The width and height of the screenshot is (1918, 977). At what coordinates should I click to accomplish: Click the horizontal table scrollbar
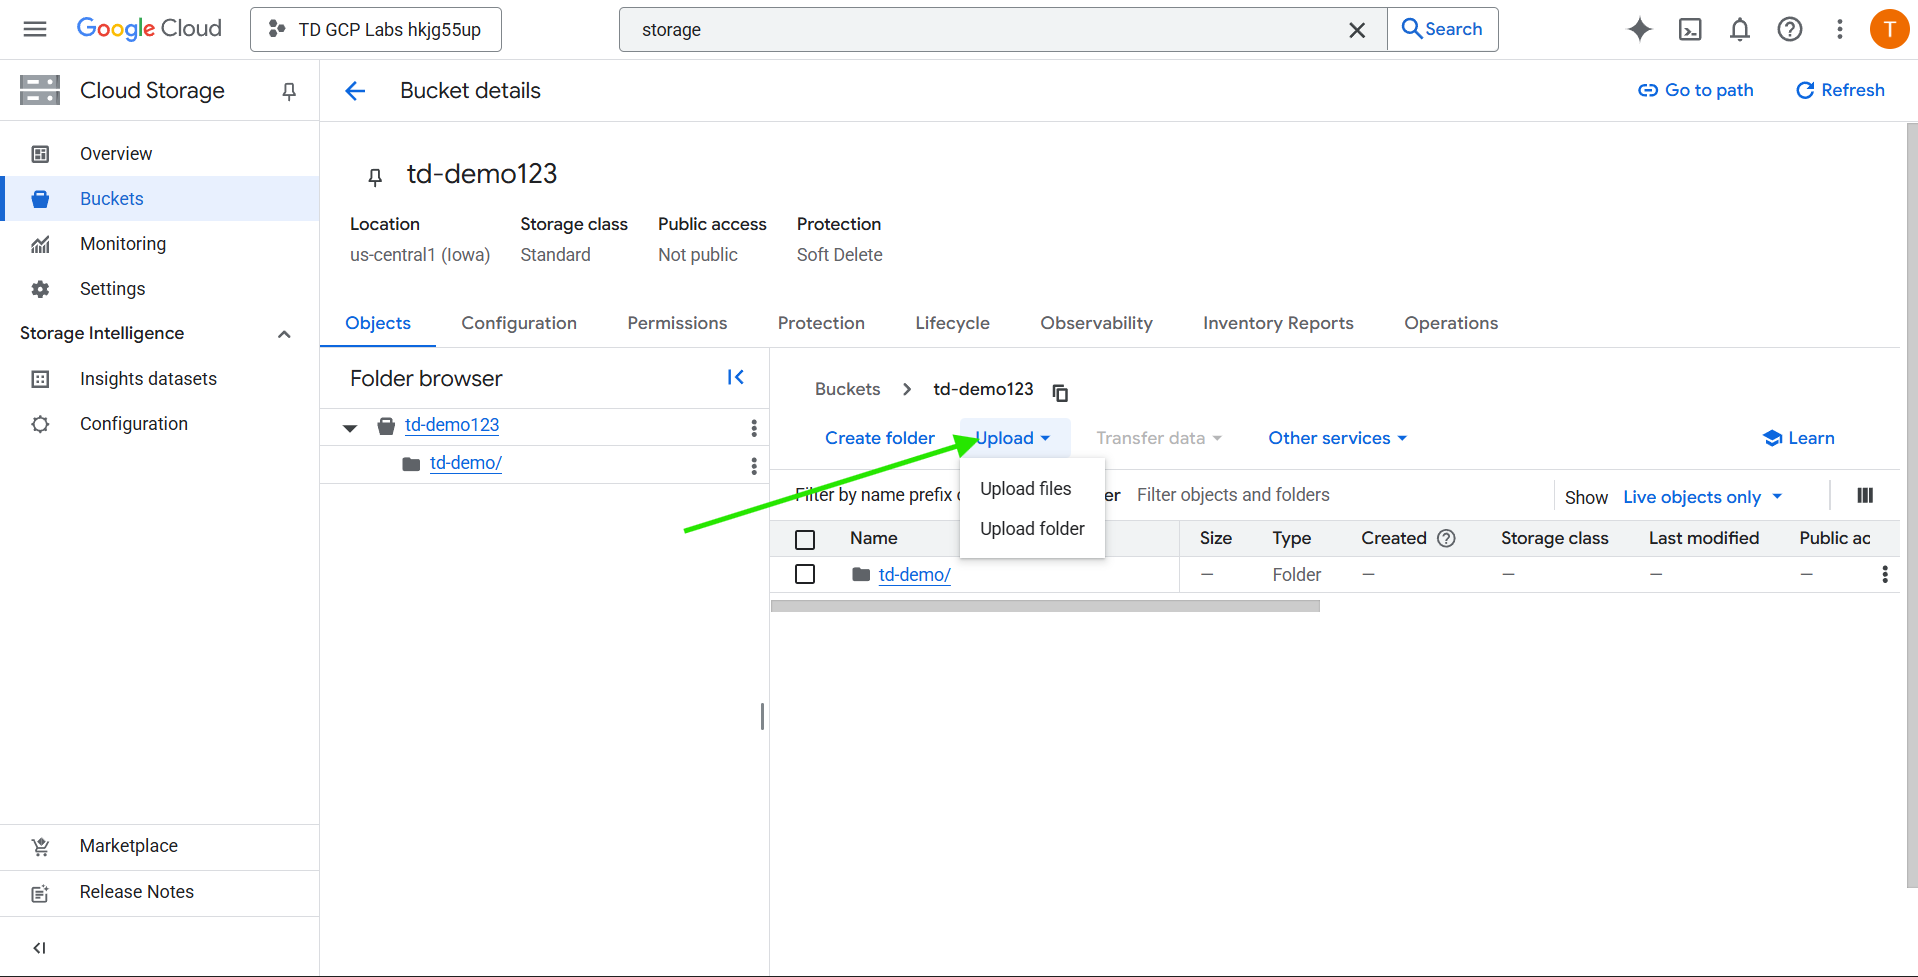coord(1045,606)
